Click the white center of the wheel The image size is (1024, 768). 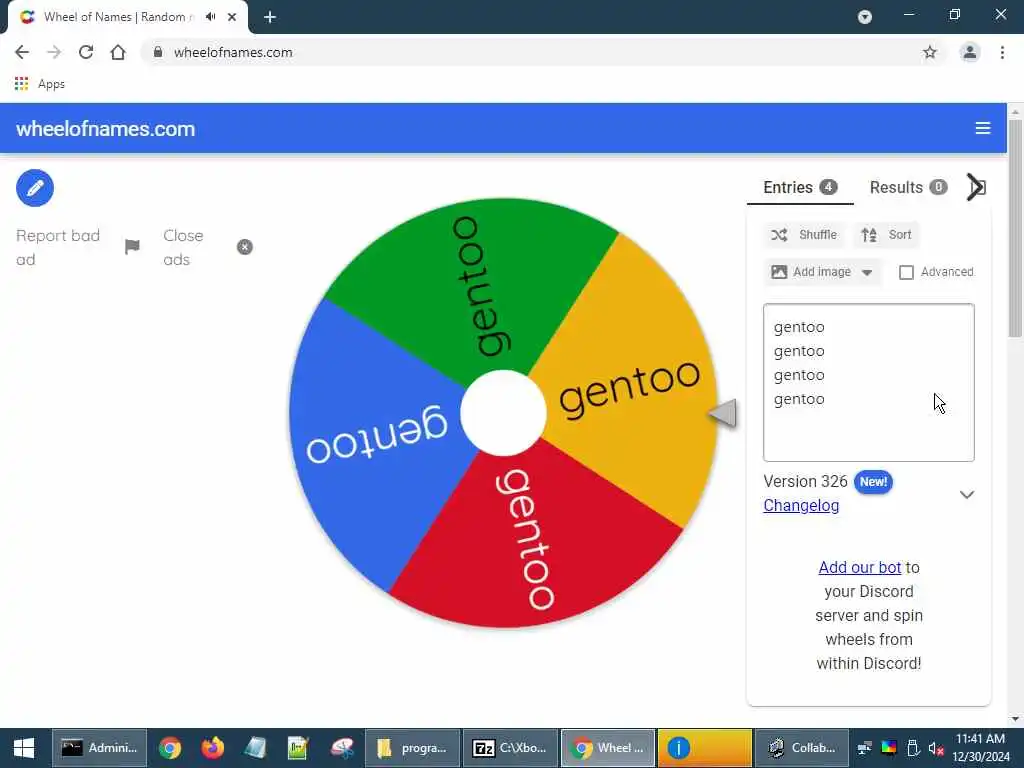point(504,413)
